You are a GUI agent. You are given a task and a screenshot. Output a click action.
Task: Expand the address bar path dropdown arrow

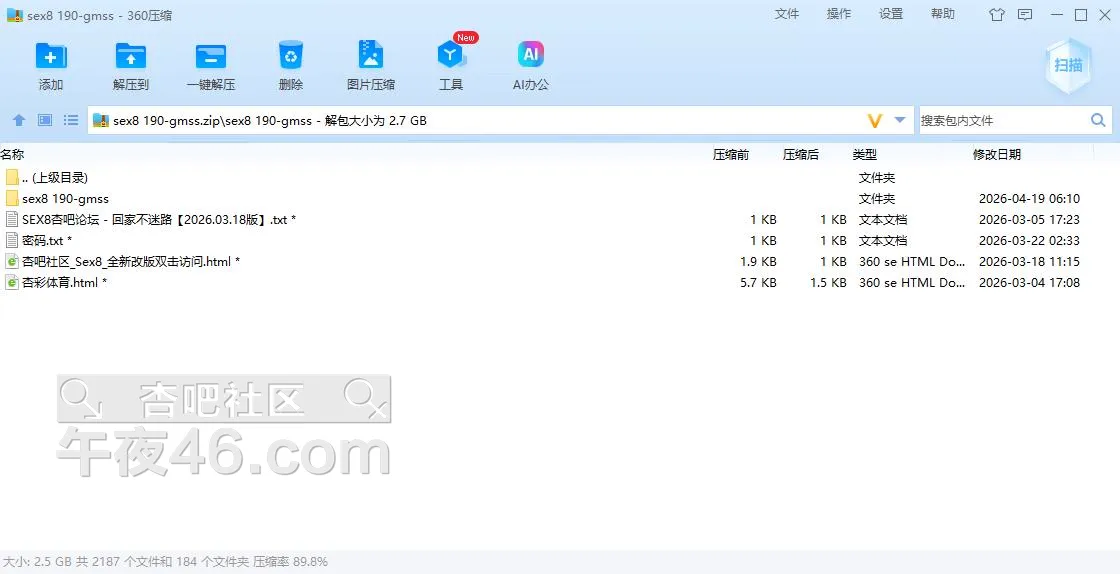(x=900, y=120)
